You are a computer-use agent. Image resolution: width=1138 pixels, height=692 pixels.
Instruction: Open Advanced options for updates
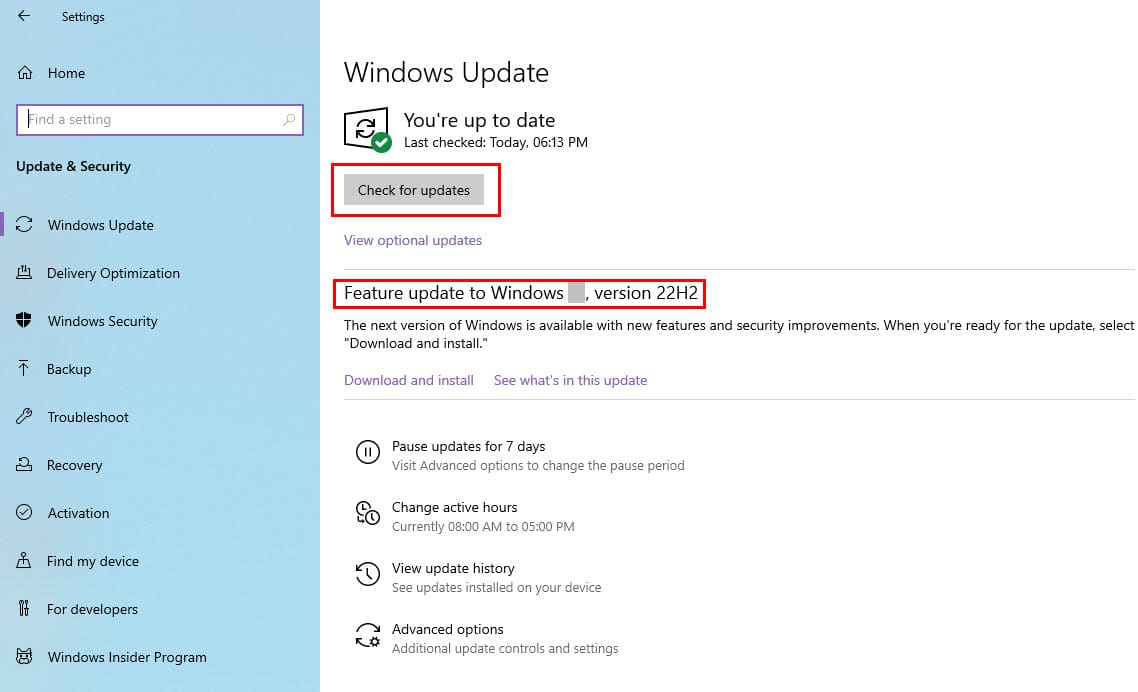[x=447, y=629]
